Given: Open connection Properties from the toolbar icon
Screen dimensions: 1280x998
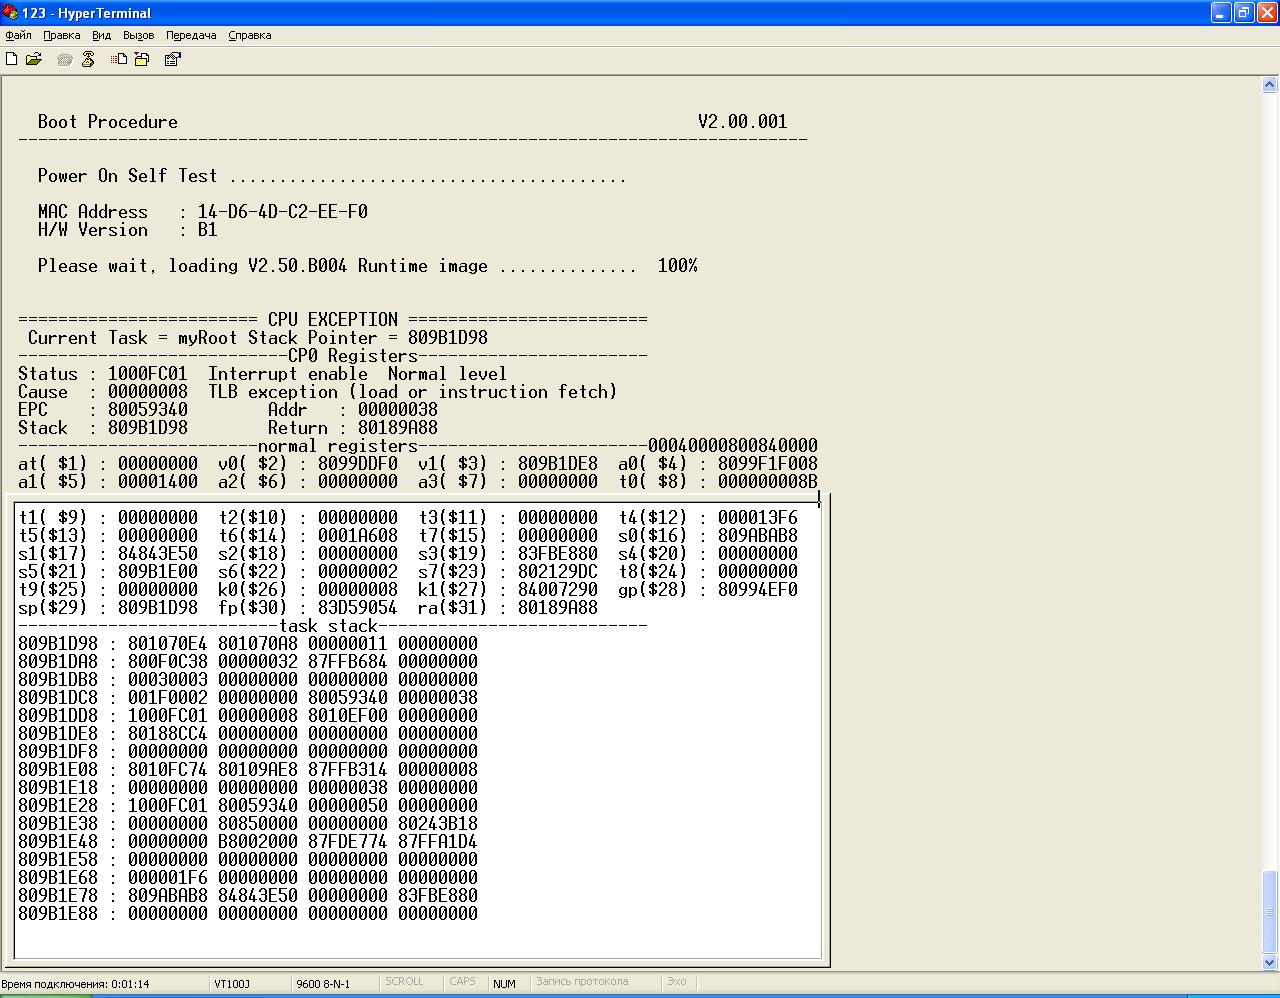Looking at the screenshot, I should coord(172,59).
